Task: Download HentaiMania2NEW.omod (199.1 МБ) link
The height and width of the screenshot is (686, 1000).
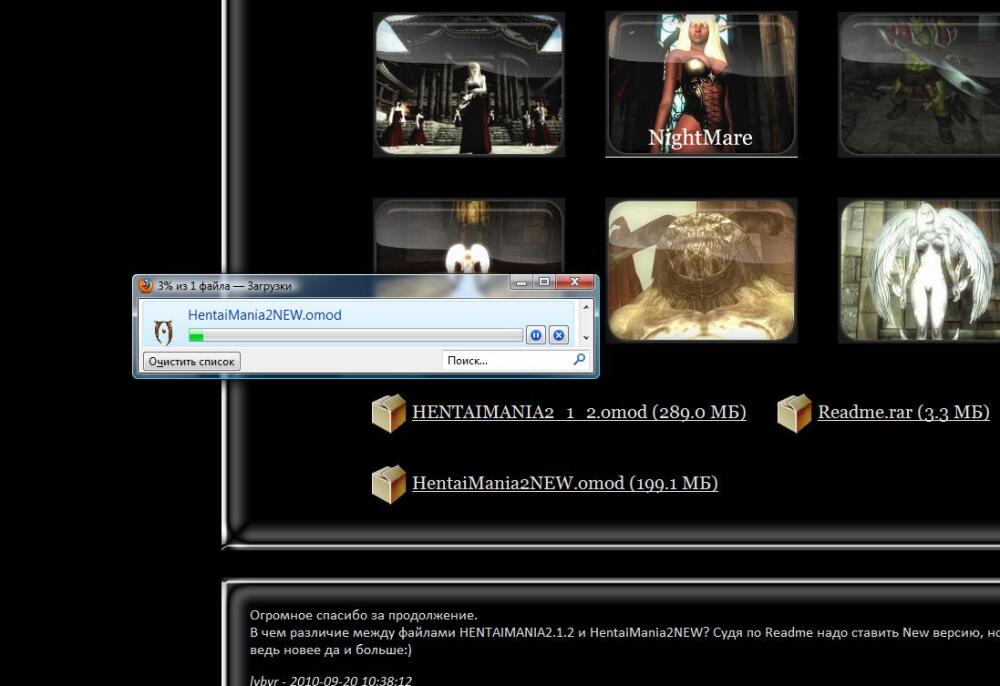Action: [565, 483]
